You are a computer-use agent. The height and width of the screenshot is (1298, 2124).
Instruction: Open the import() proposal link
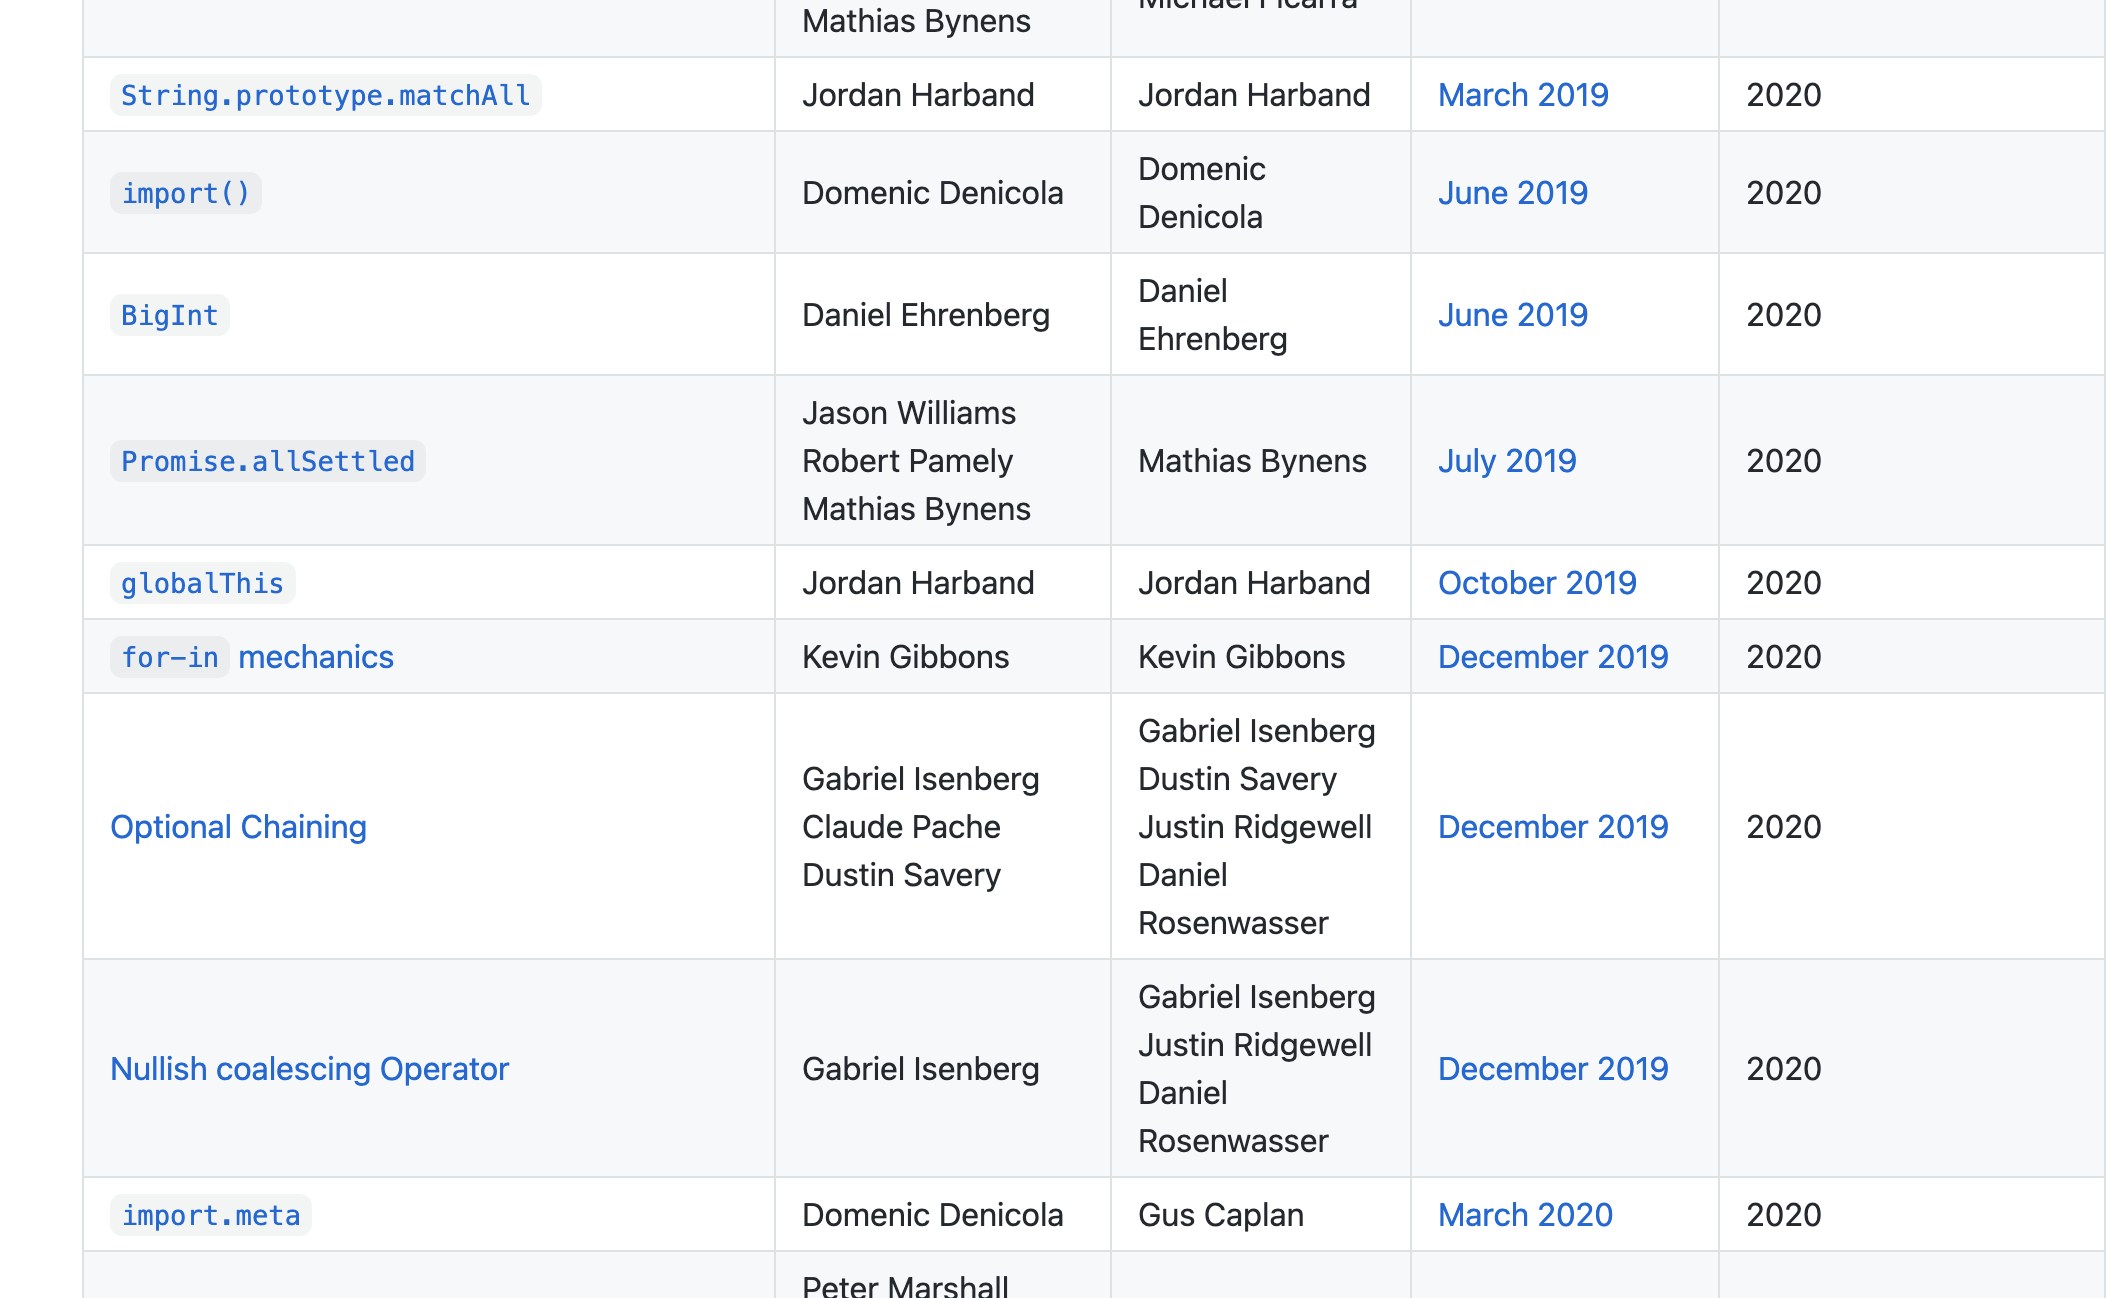[x=185, y=194]
